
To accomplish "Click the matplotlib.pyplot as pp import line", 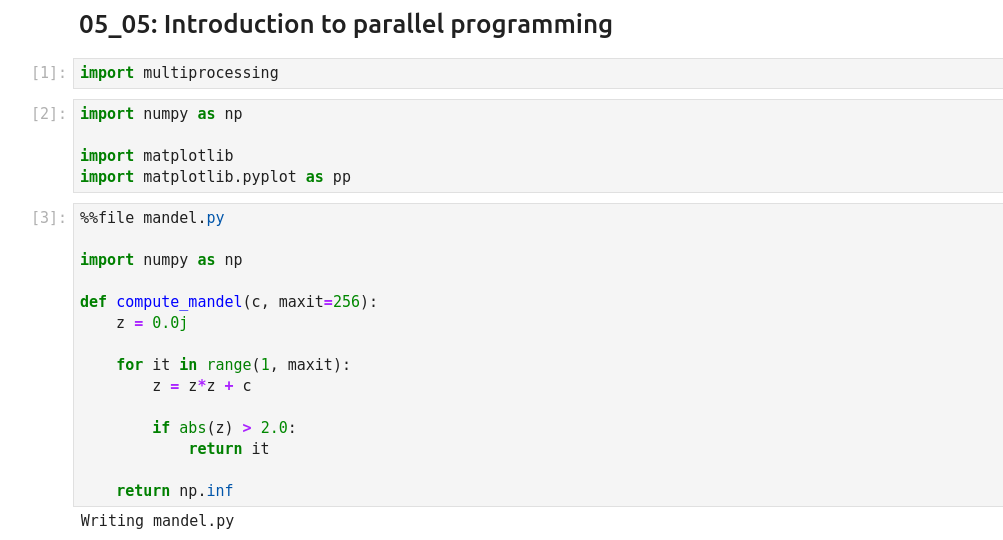I will [215, 177].
